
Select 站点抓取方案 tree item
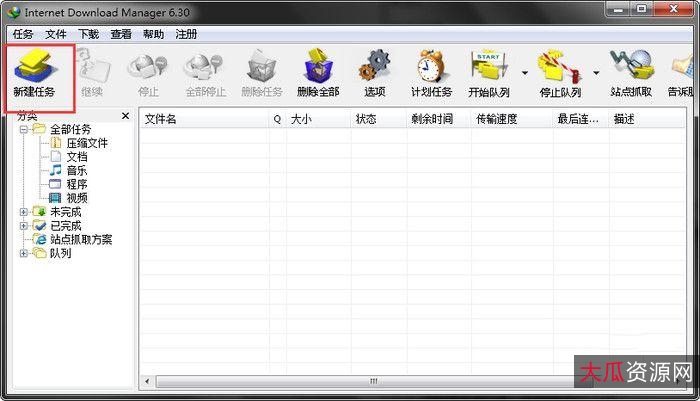[81, 240]
